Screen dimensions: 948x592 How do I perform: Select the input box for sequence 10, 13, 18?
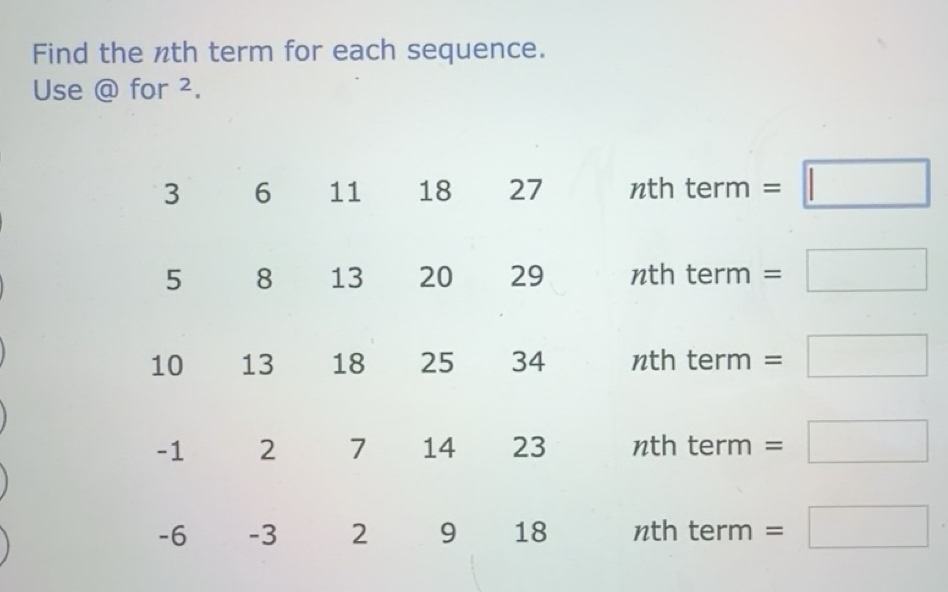coord(866,356)
